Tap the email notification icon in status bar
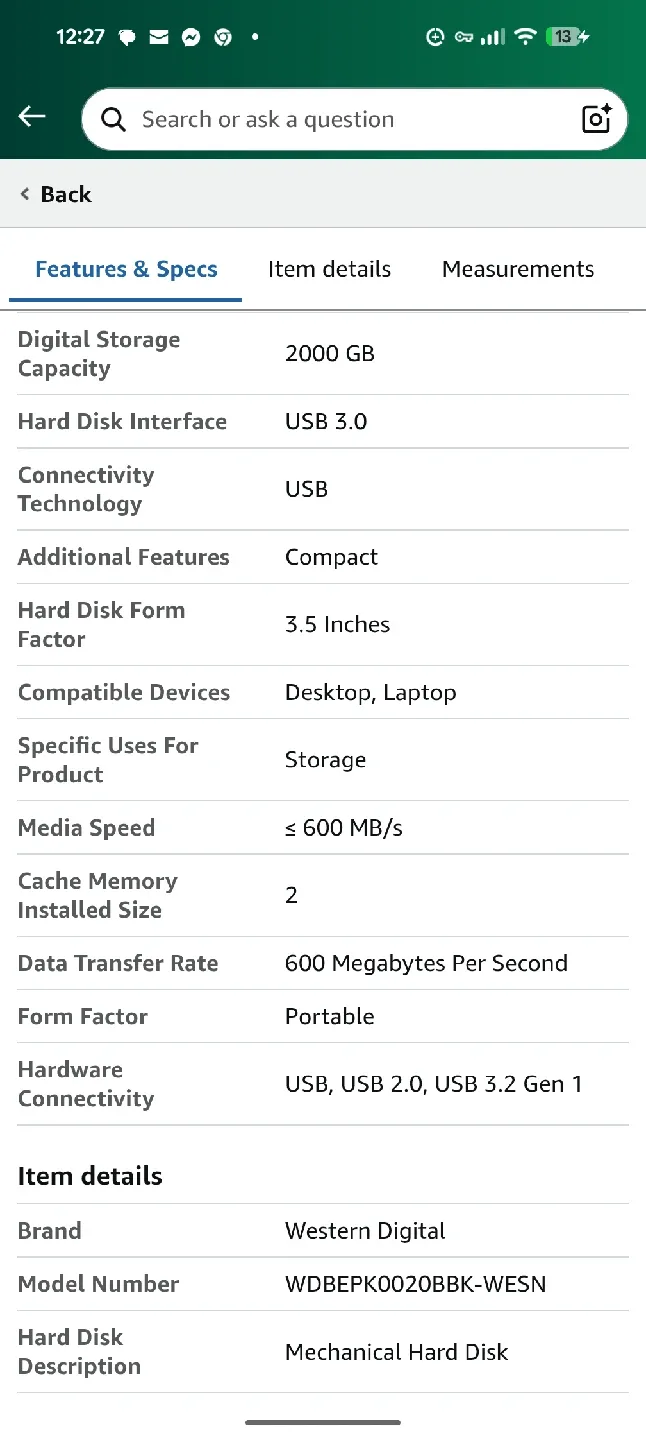Screen dimensions: 646x1440 (x=158, y=37)
